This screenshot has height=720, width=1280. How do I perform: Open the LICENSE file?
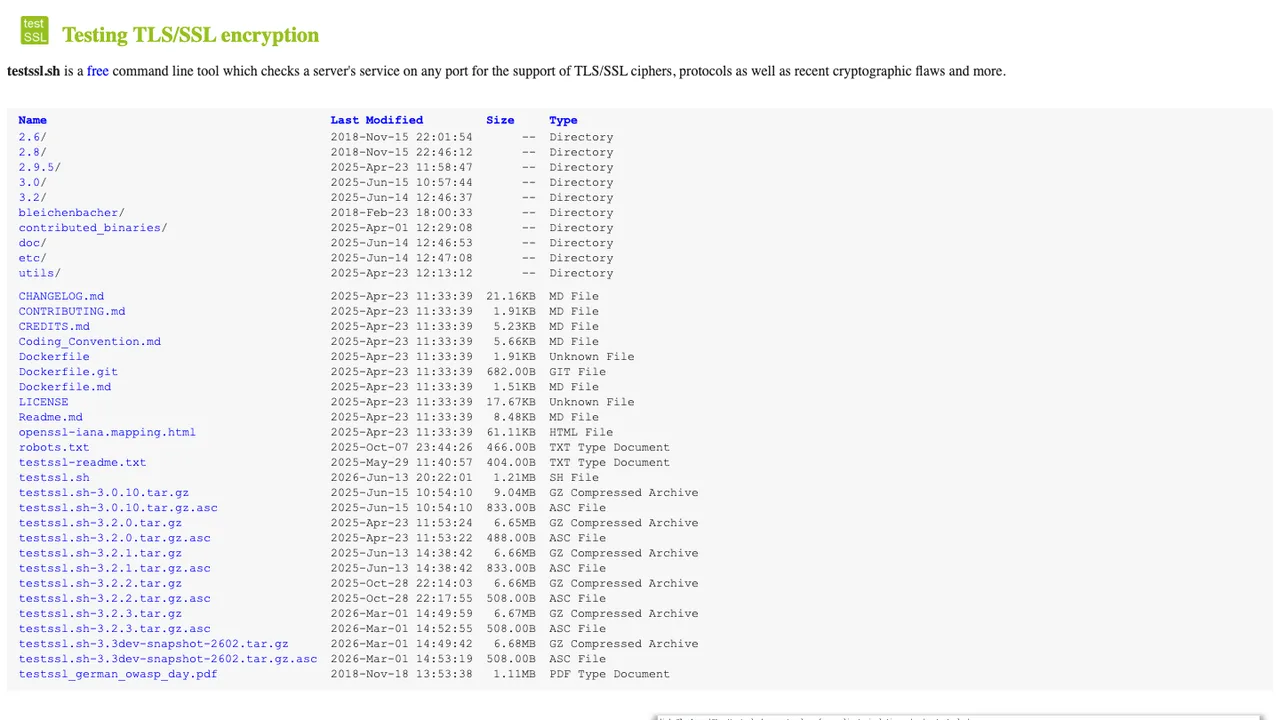point(43,401)
